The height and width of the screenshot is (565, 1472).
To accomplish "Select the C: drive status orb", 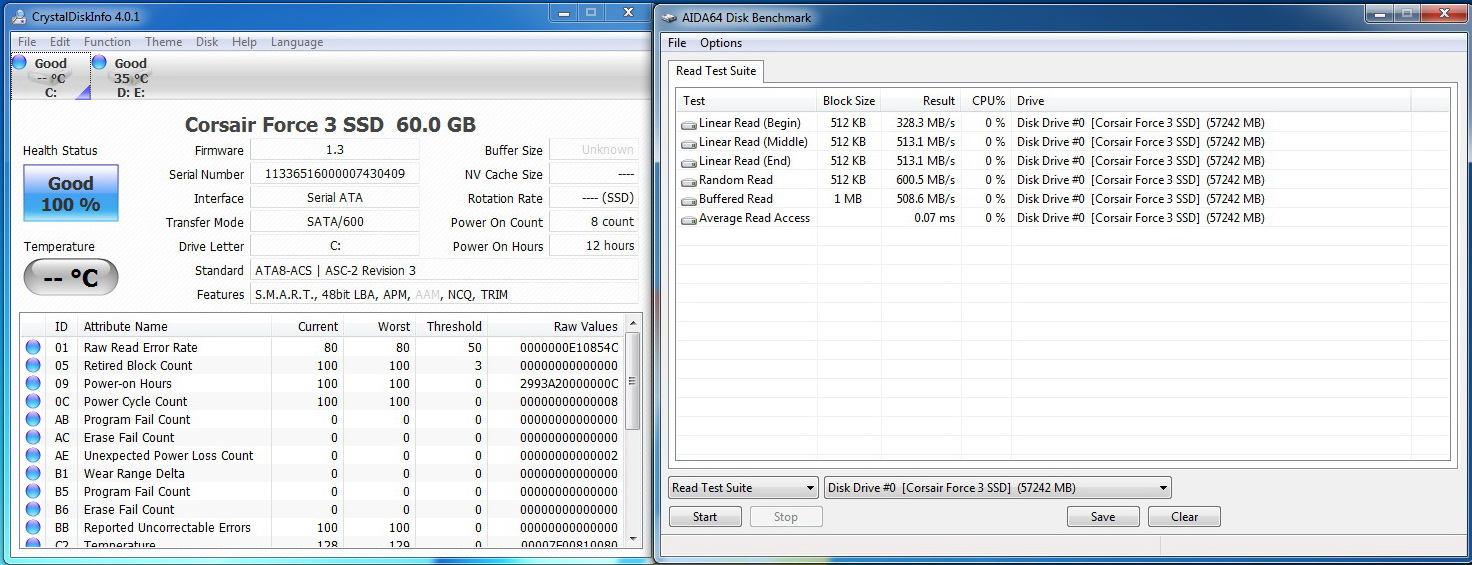I will (x=19, y=62).
